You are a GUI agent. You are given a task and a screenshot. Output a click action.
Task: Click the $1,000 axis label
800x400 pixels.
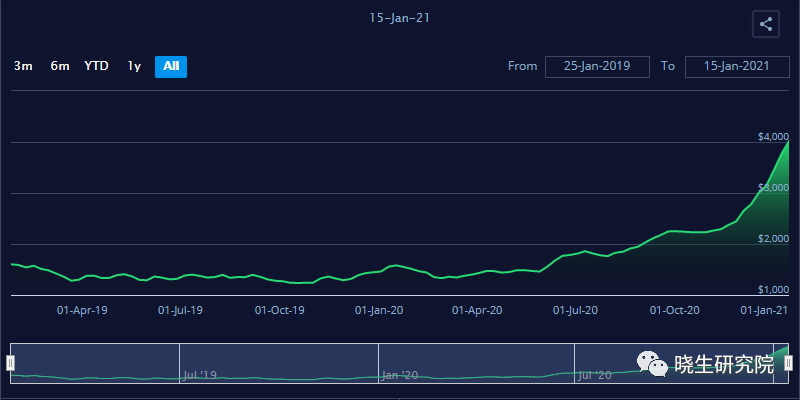[773, 290]
